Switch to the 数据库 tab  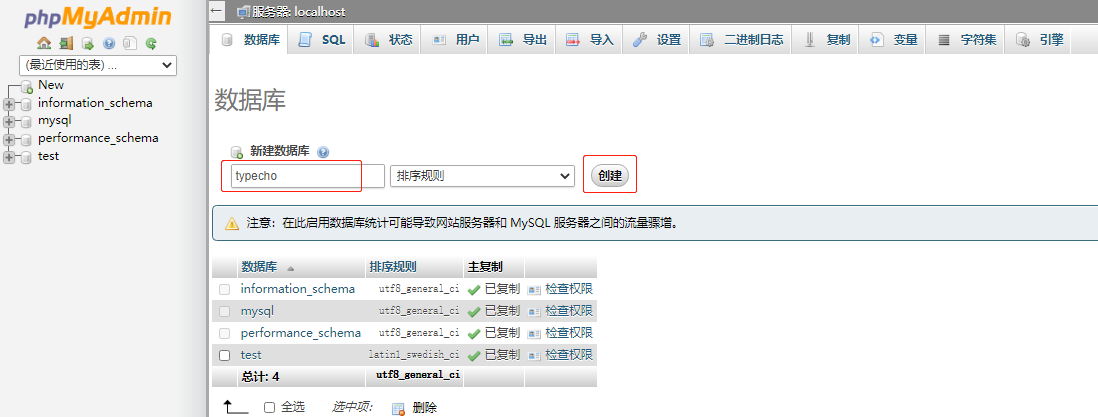click(249, 40)
